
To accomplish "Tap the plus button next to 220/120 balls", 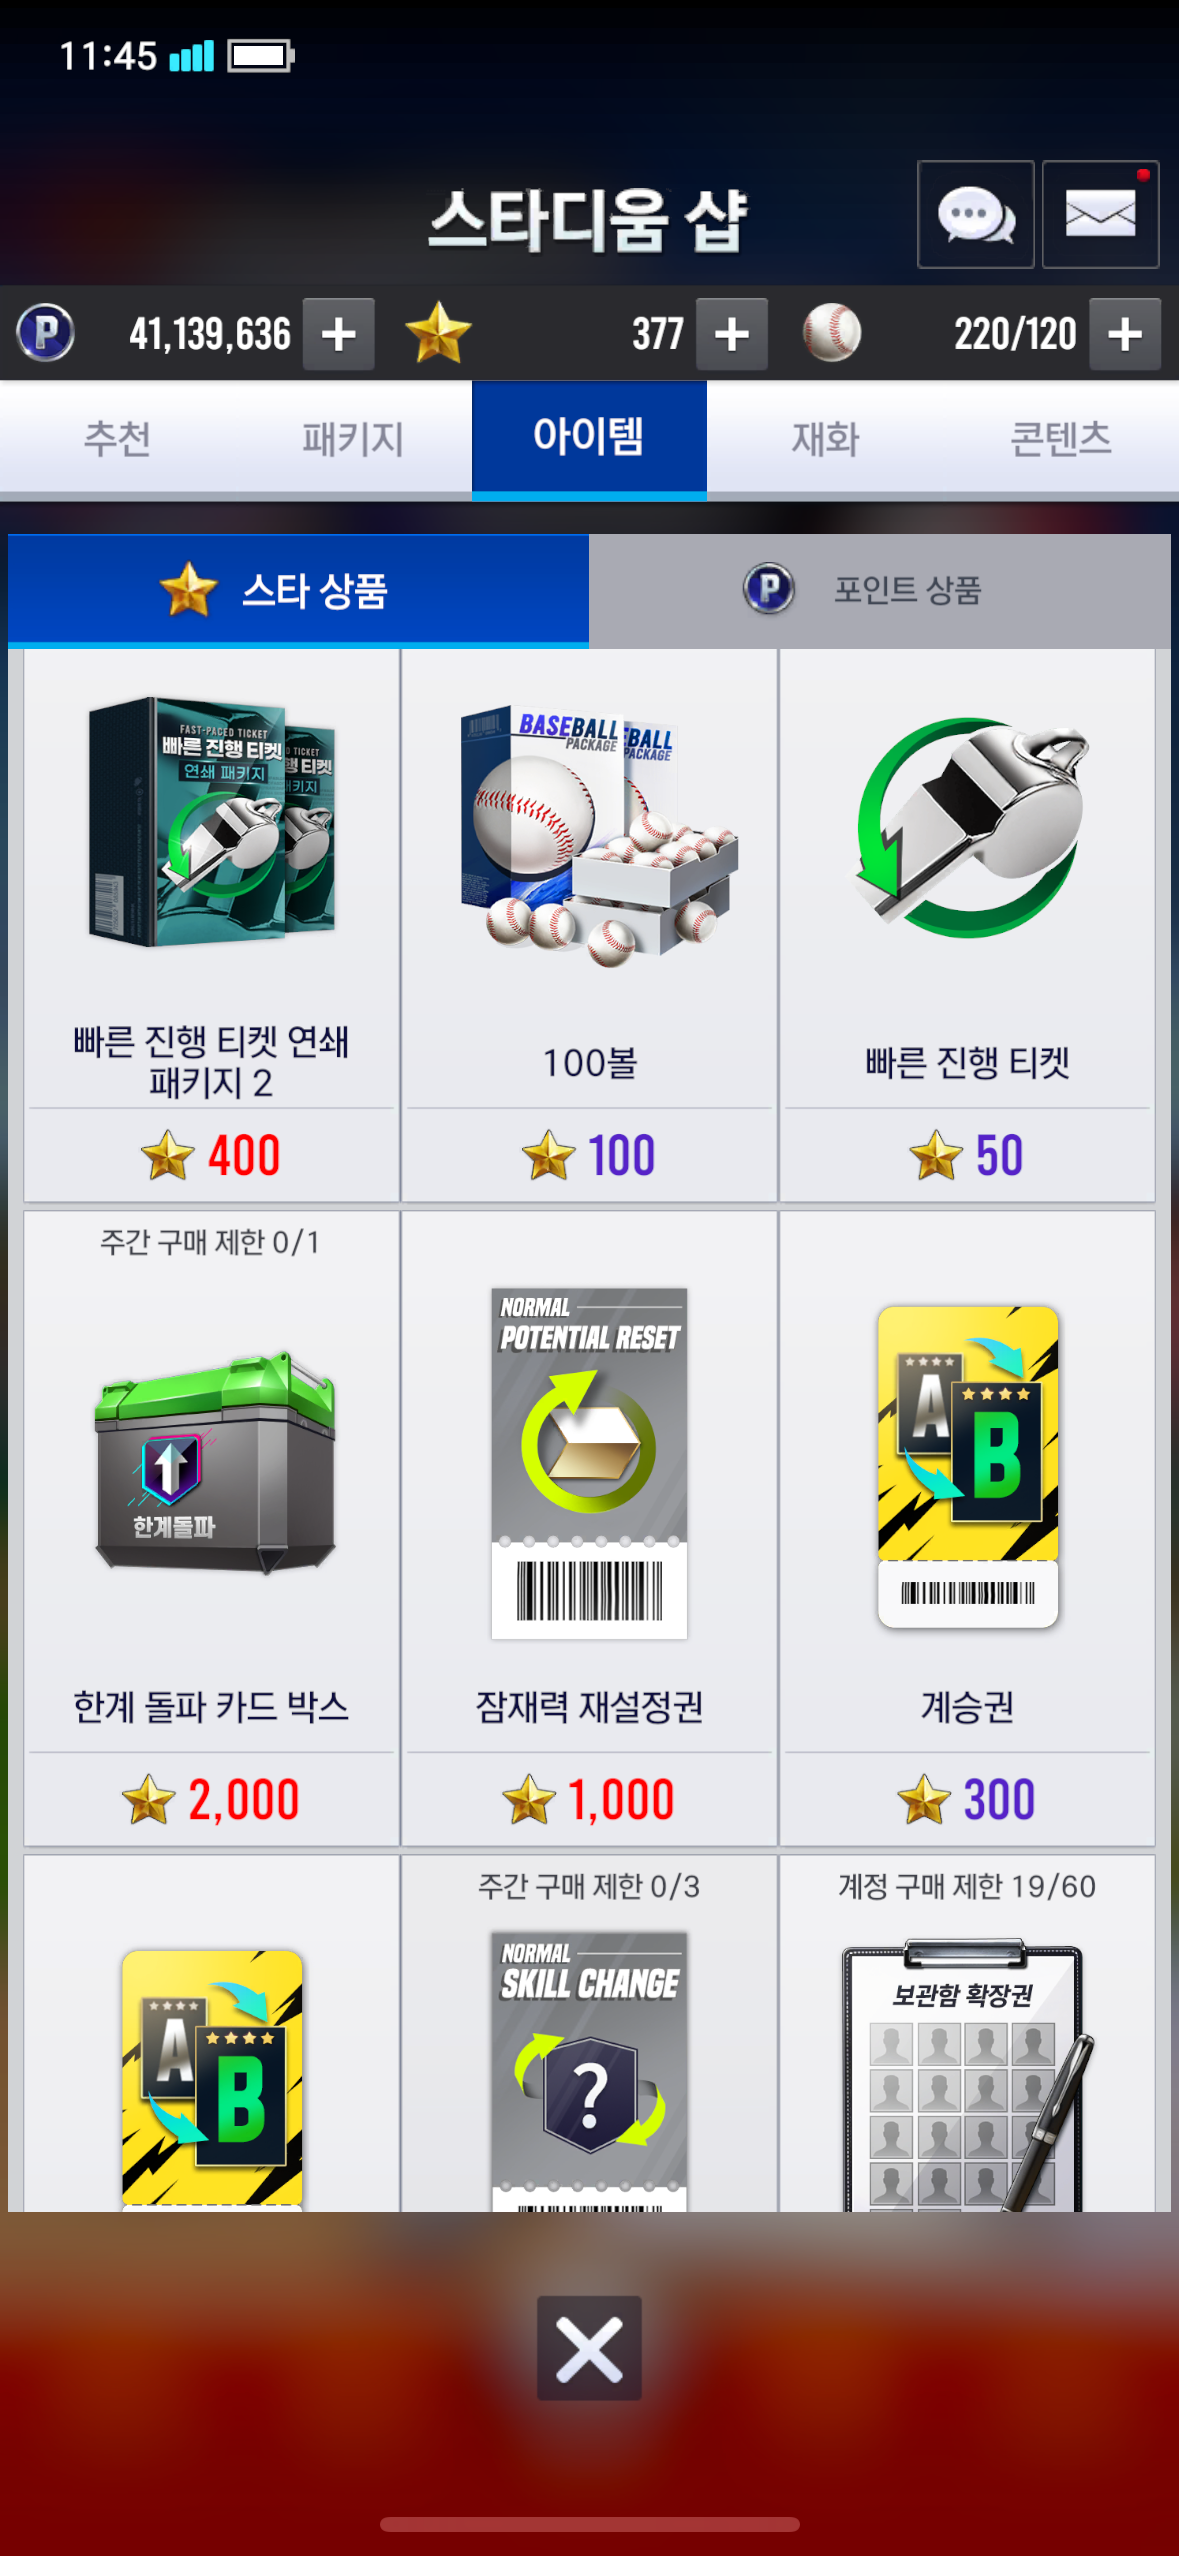I will tap(1125, 334).
